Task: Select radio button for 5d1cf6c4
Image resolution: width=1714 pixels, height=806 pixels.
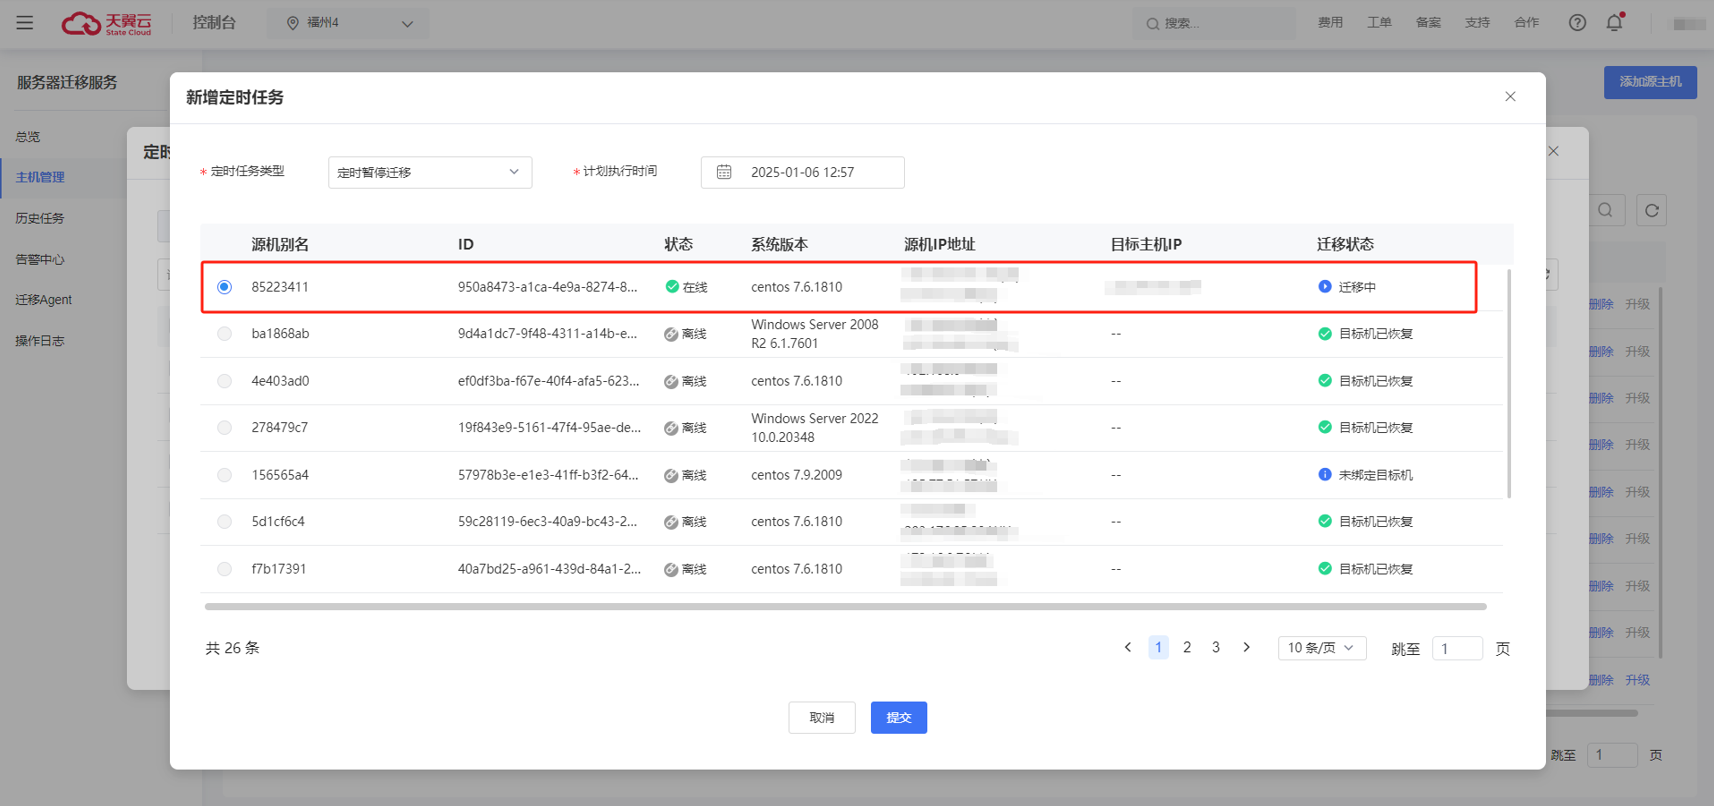Action: pos(224,522)
